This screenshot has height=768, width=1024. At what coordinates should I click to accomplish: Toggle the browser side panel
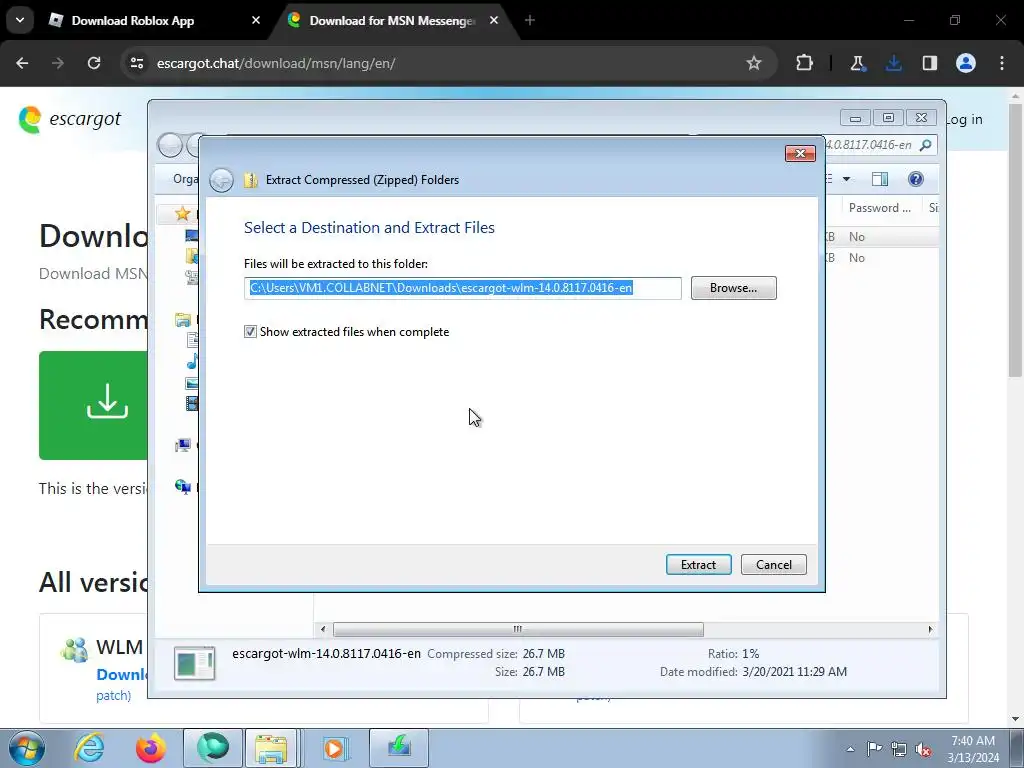[929, 63]
